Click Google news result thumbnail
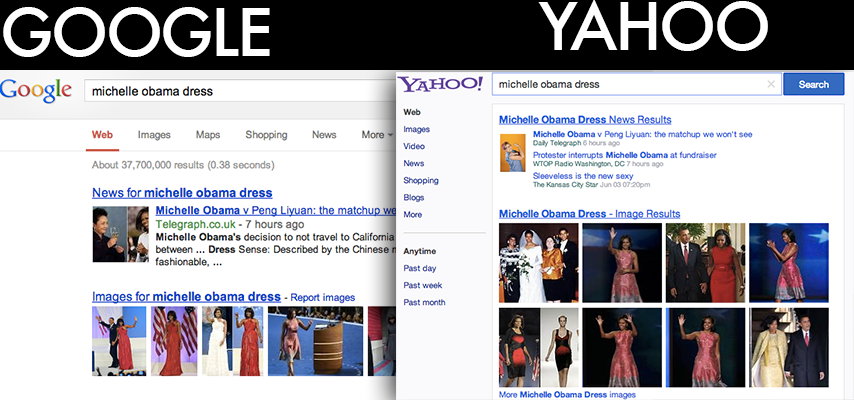This screenshot has height=400, width=854. pos(120,234)
